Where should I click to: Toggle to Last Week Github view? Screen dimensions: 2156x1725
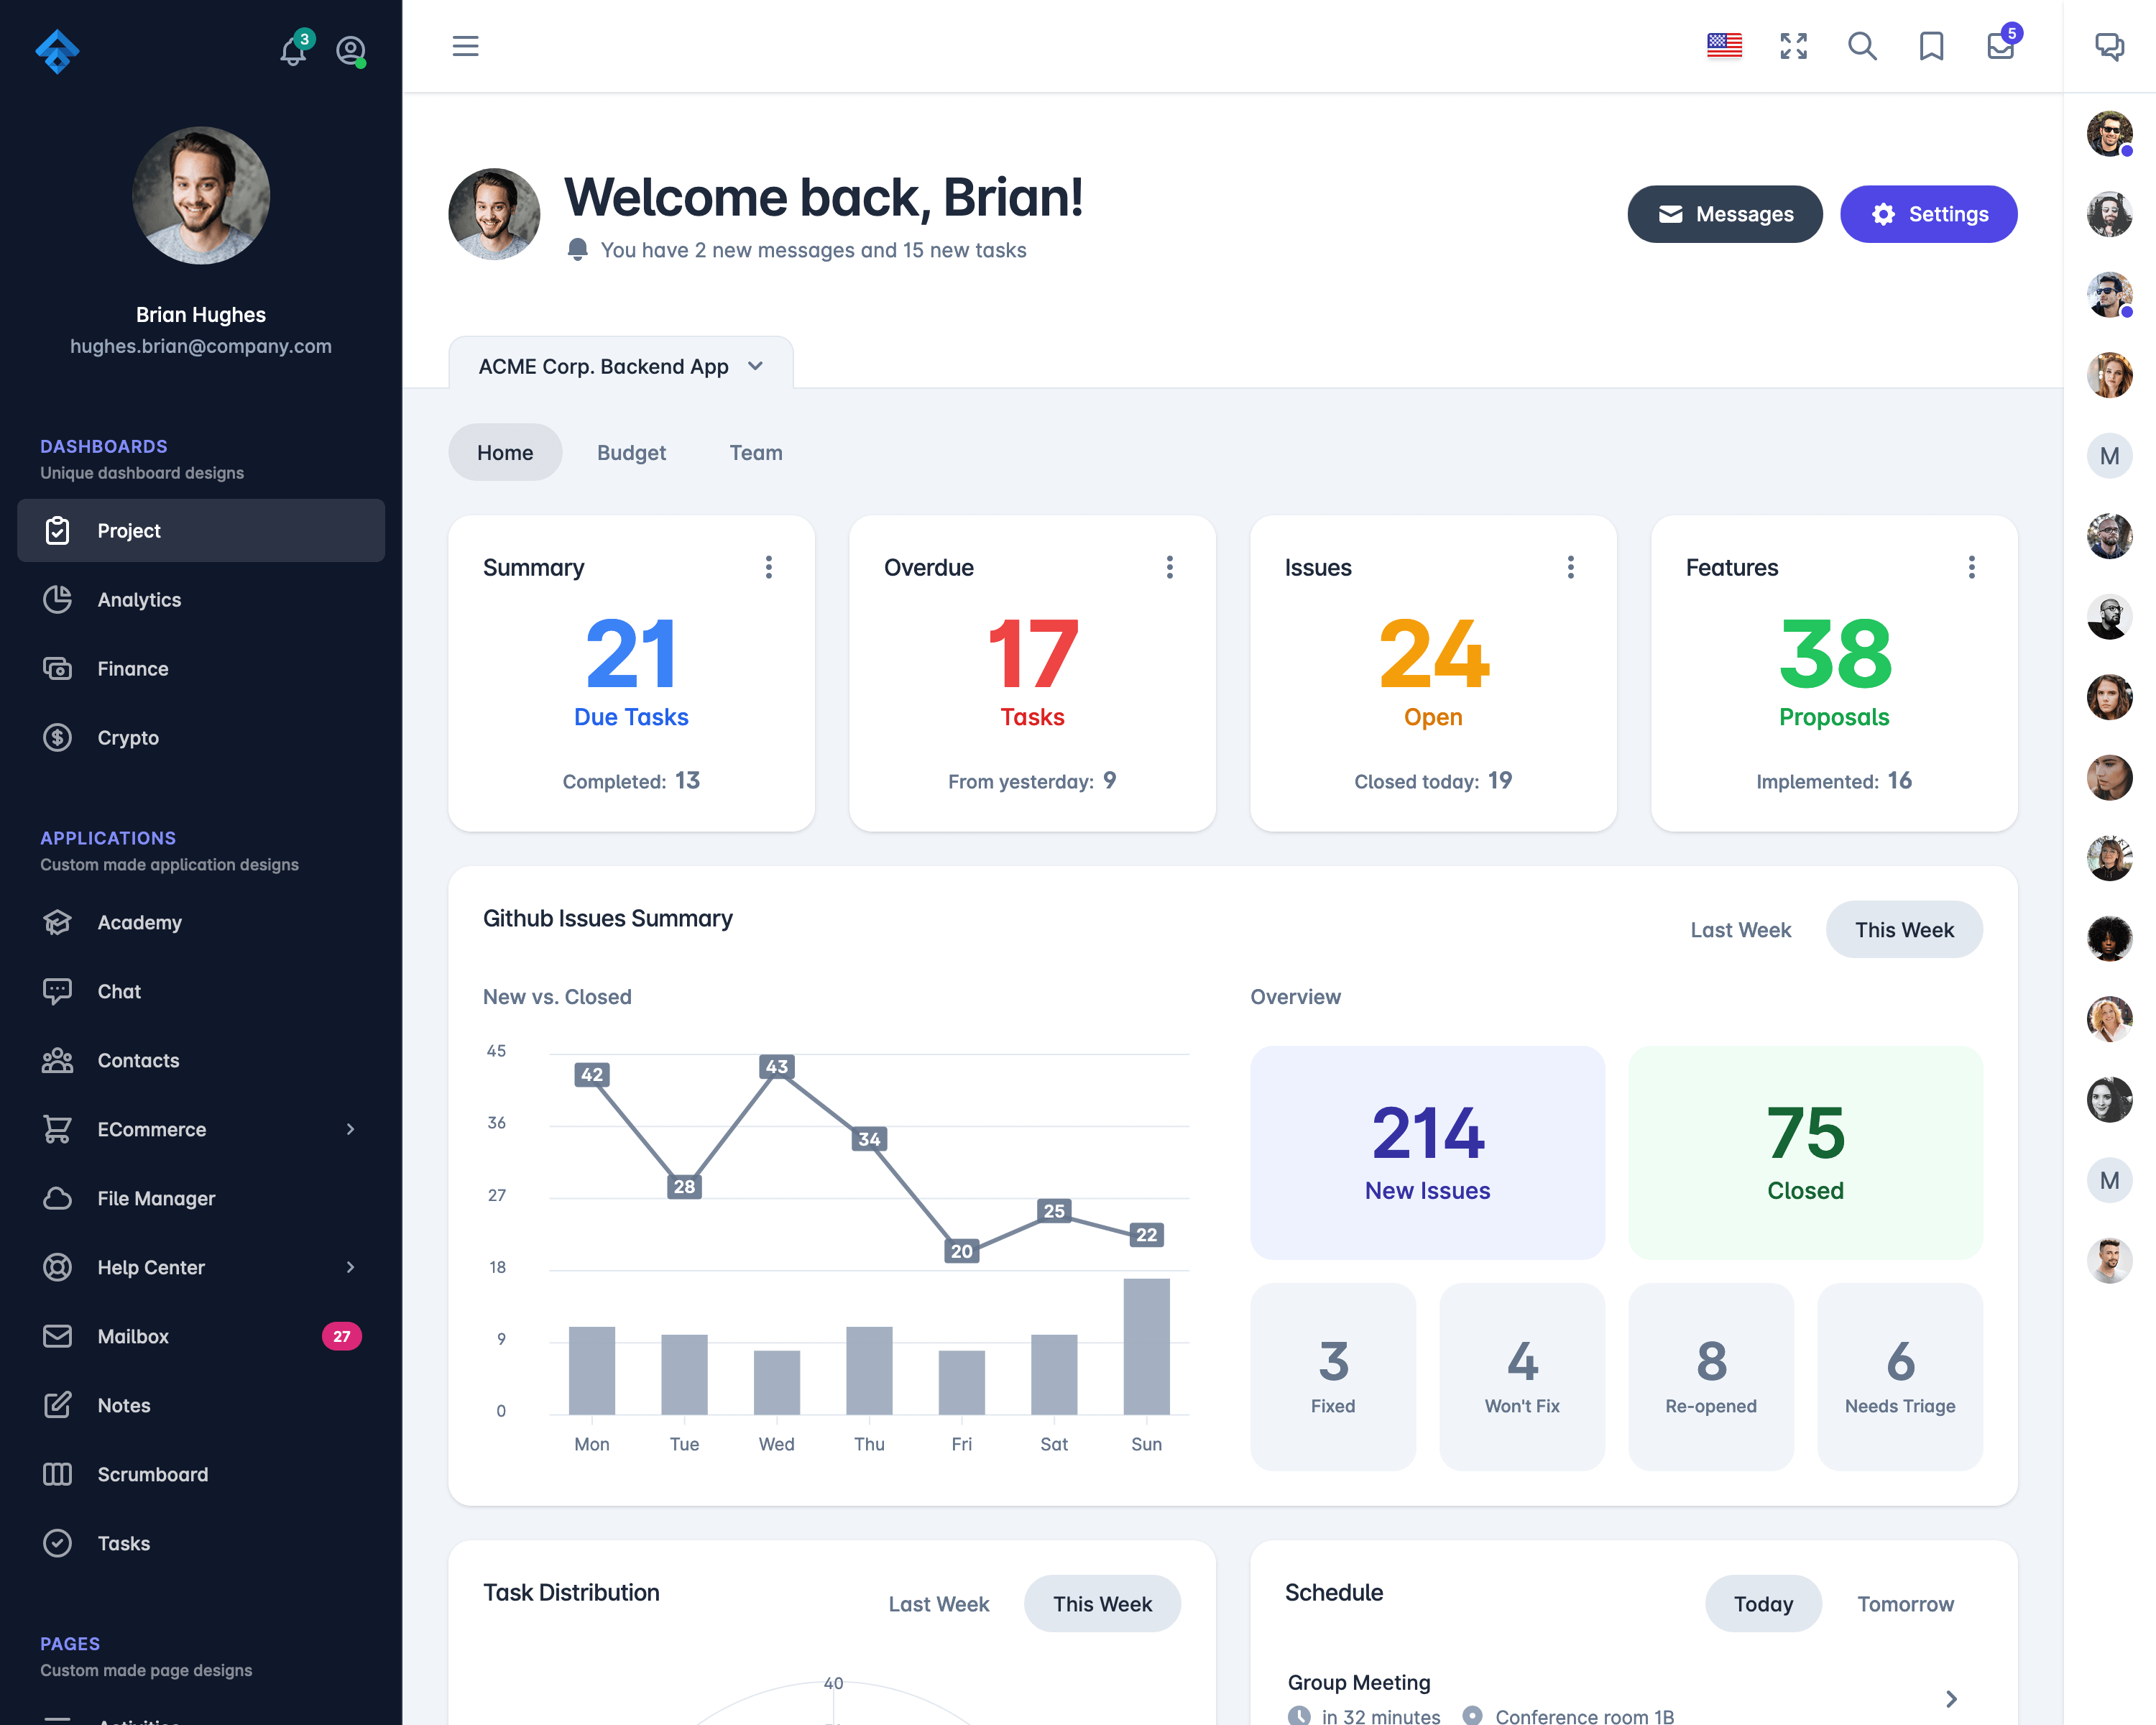tap(1741, 929)
